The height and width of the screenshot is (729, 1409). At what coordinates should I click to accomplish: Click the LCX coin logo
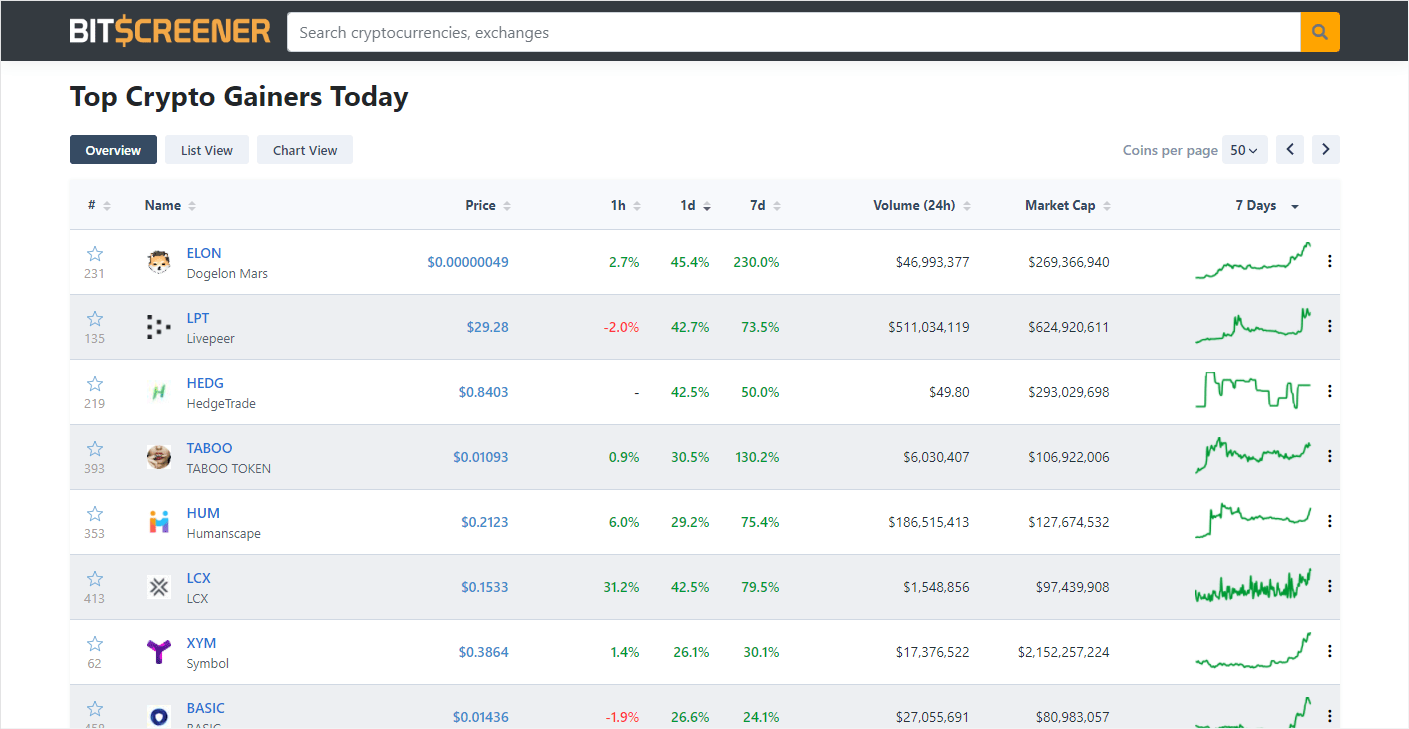(158, 586)
